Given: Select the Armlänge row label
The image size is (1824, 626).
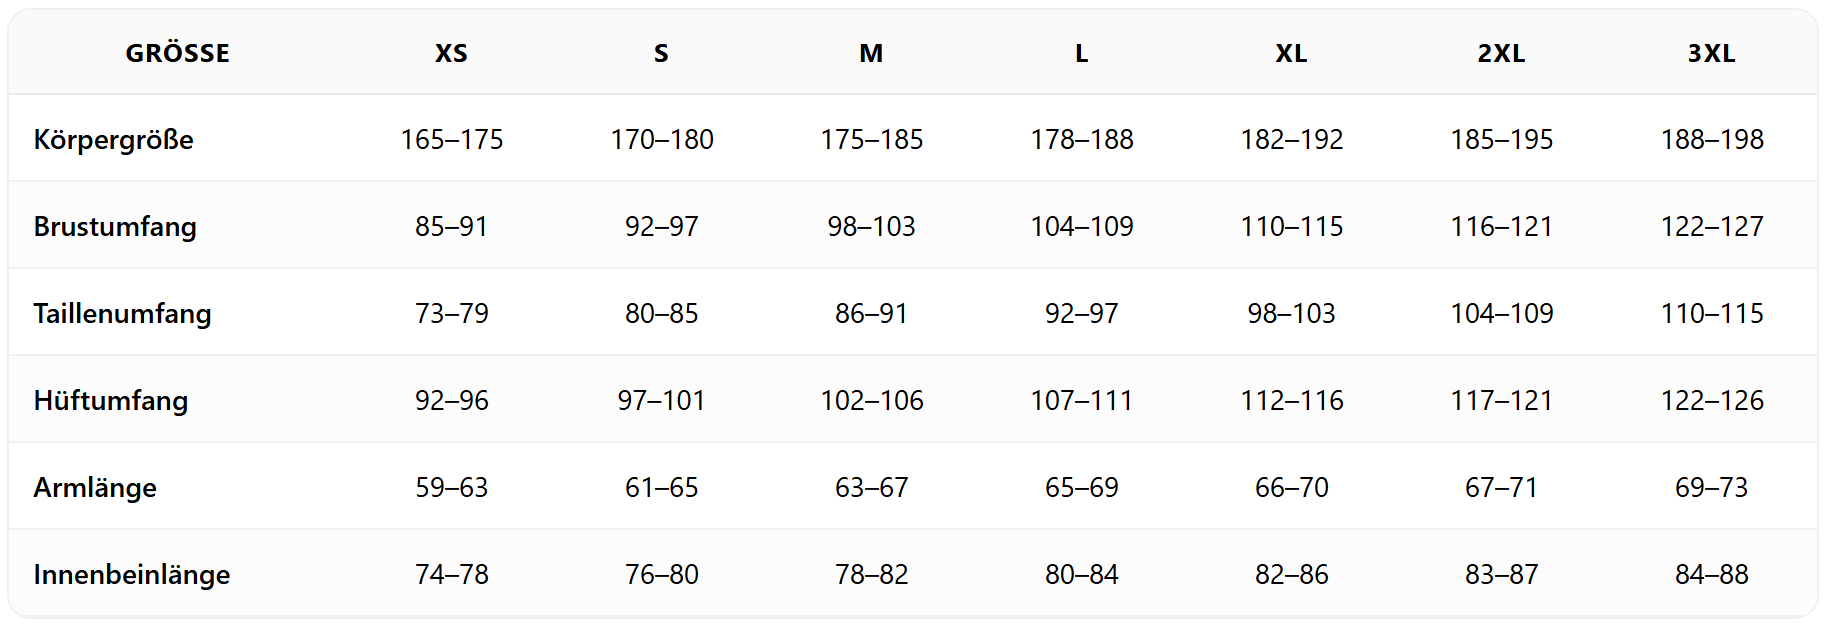Looking at the screenshot, I should click(95, 488).
